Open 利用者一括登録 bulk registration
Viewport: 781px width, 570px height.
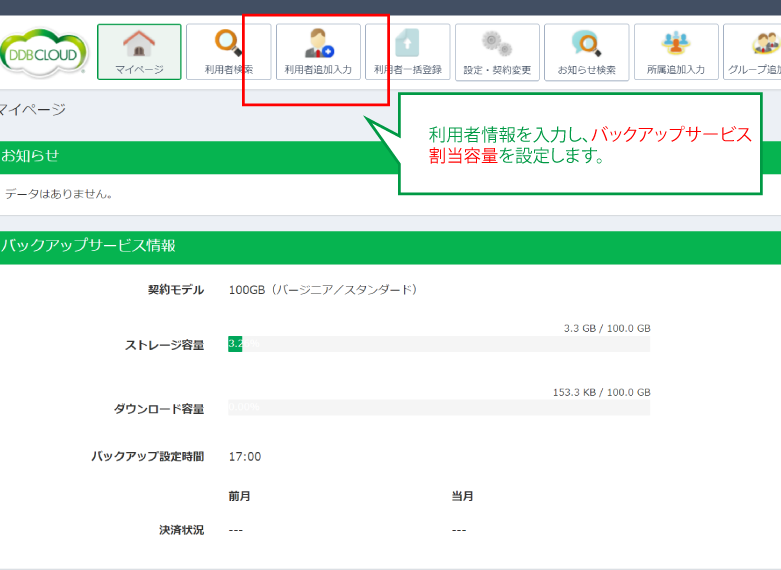[407, 52]
